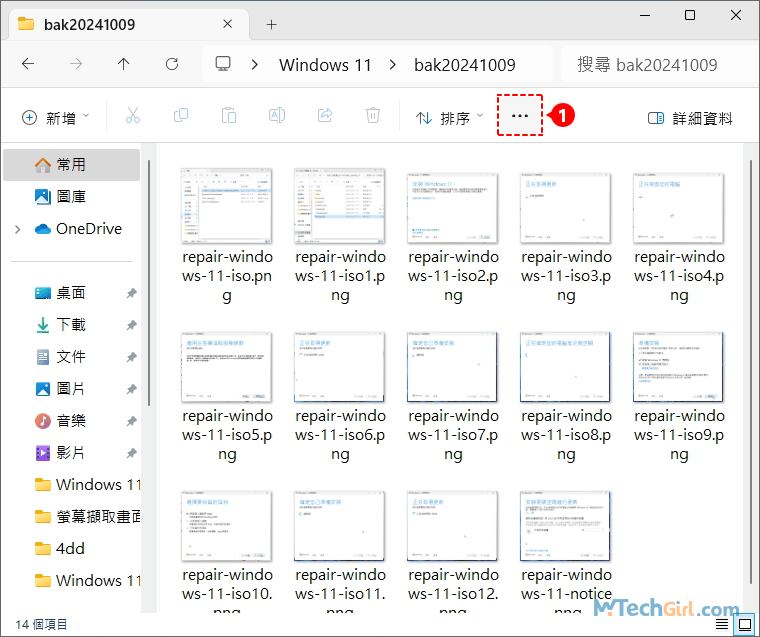760x637 pixels.
Task: Open the 排序 sort dropdown
Action: pos(450,118)
